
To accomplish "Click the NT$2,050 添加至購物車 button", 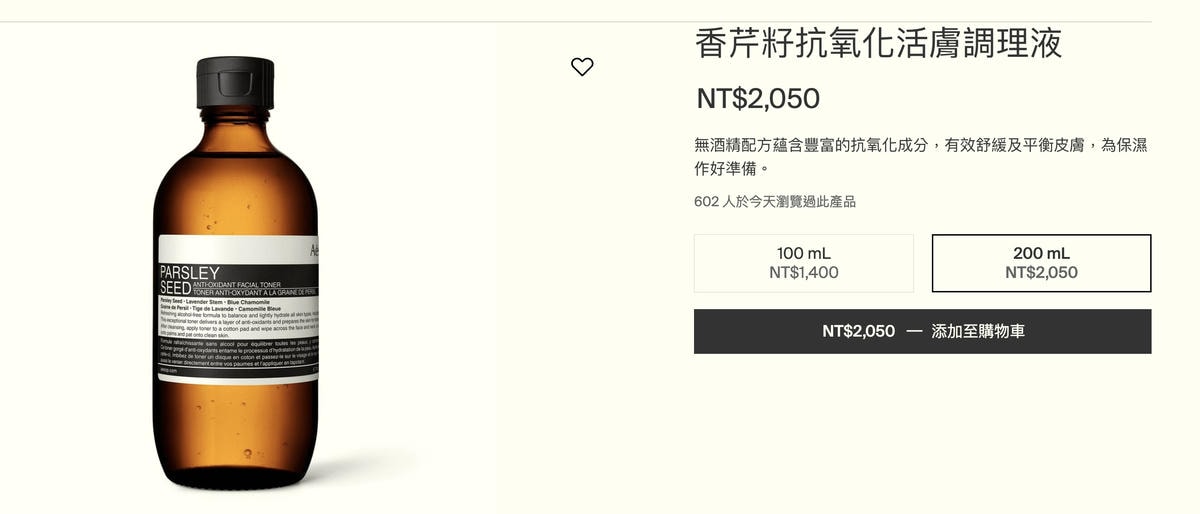I will 923,331.
